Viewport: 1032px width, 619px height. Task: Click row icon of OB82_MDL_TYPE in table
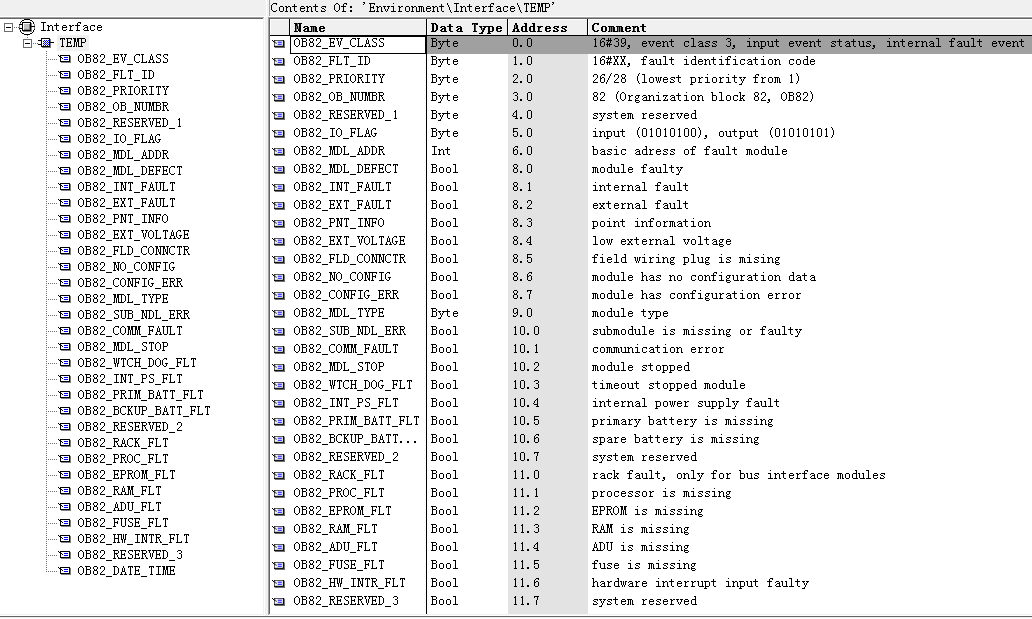tap(279, 313)
